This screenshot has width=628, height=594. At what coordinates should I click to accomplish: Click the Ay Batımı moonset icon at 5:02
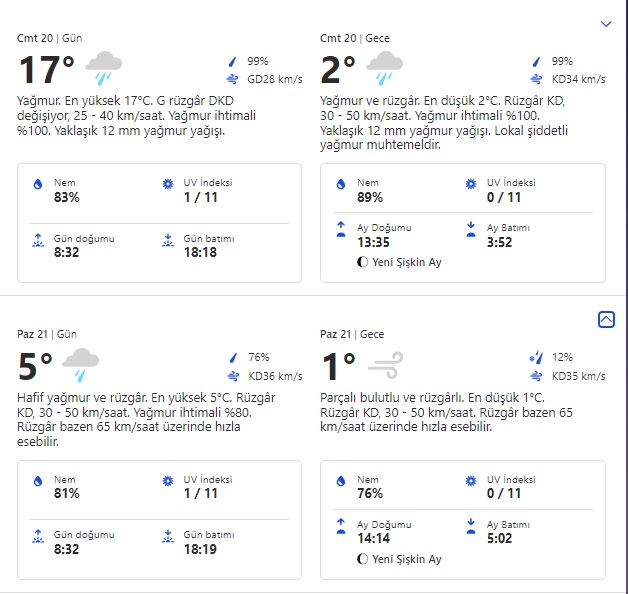coord(471,525)
